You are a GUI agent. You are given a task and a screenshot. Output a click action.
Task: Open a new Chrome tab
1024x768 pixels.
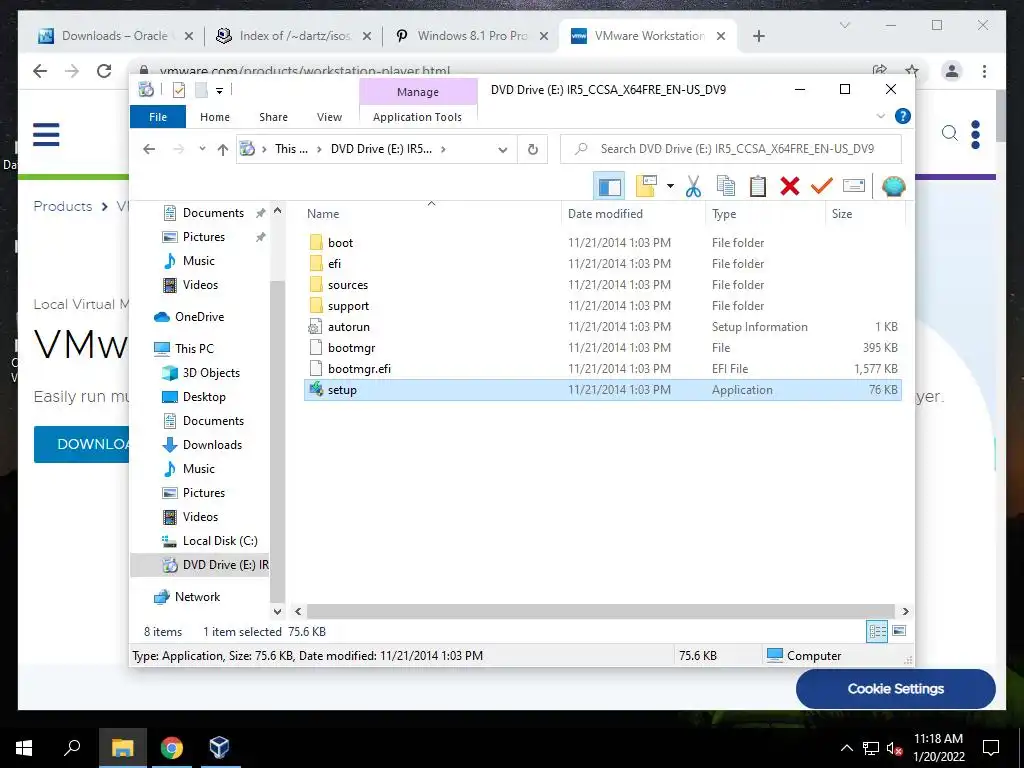(758, 36)
